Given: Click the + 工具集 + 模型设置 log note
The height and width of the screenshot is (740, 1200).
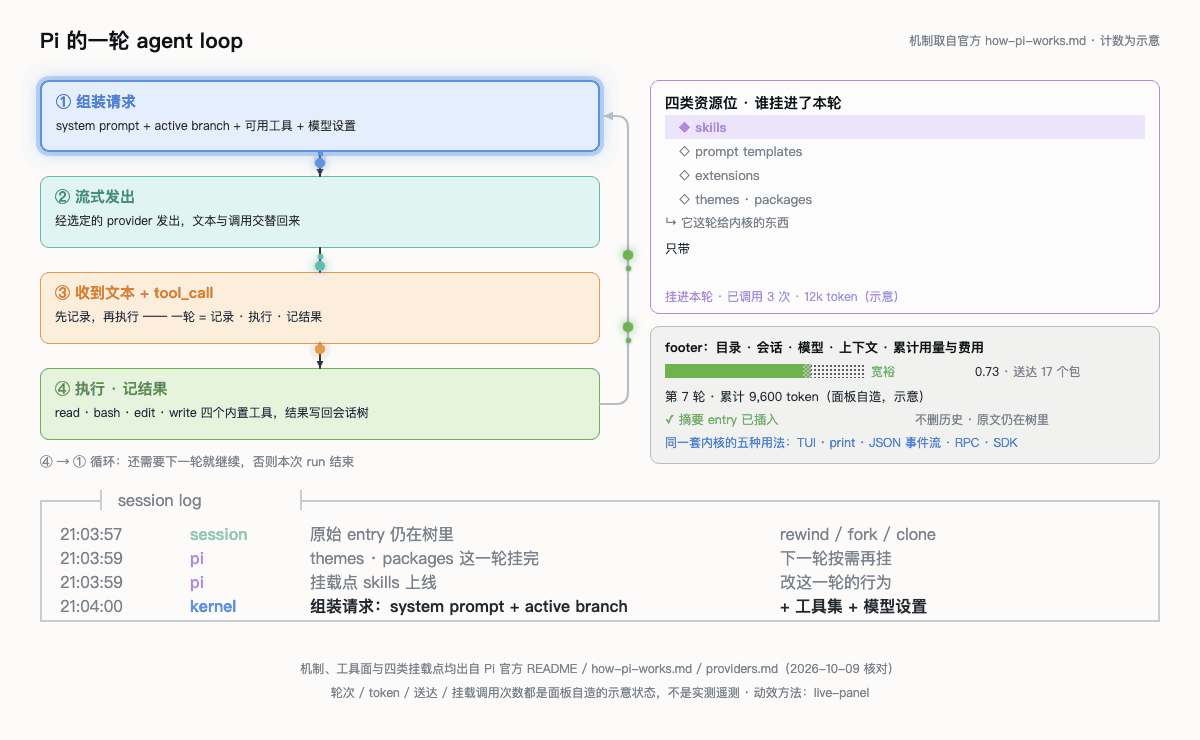Looking at the screenshot, I should click(853, 607).
